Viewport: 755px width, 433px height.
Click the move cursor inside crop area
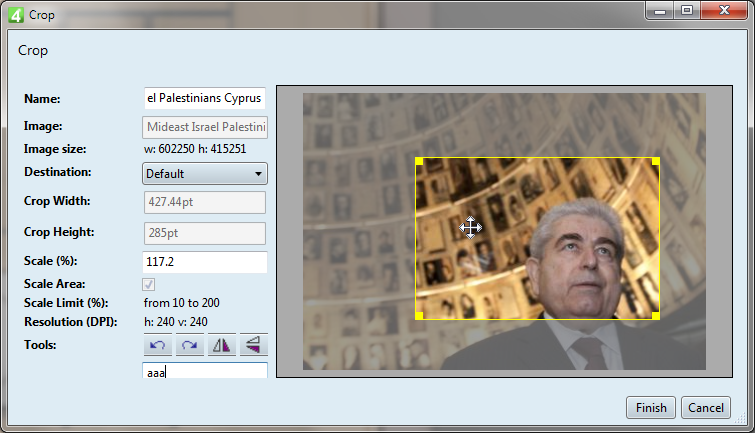click(x=470, y=227)
